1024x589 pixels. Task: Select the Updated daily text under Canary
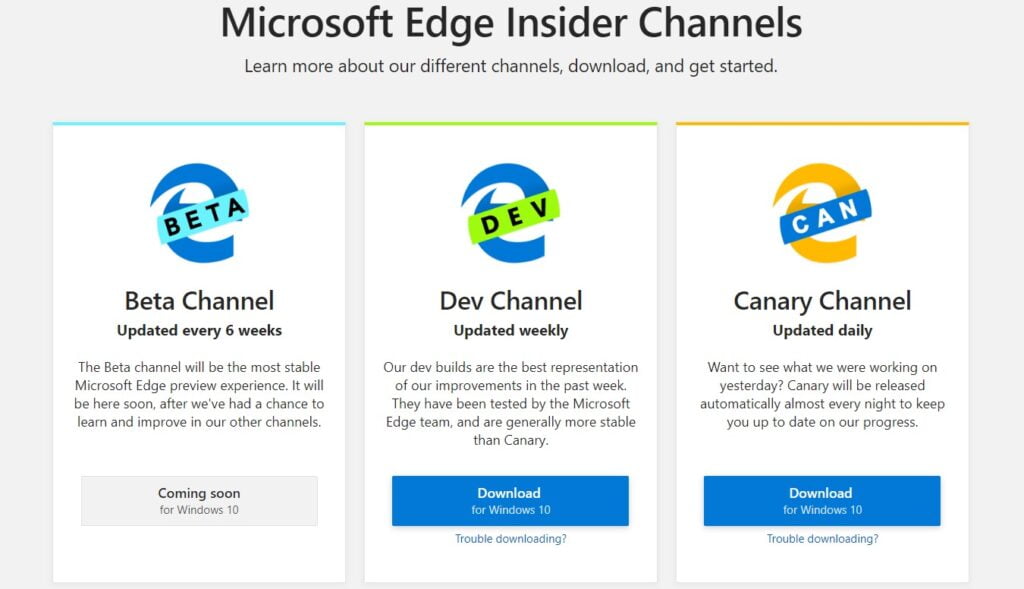(x=822, y=330)
